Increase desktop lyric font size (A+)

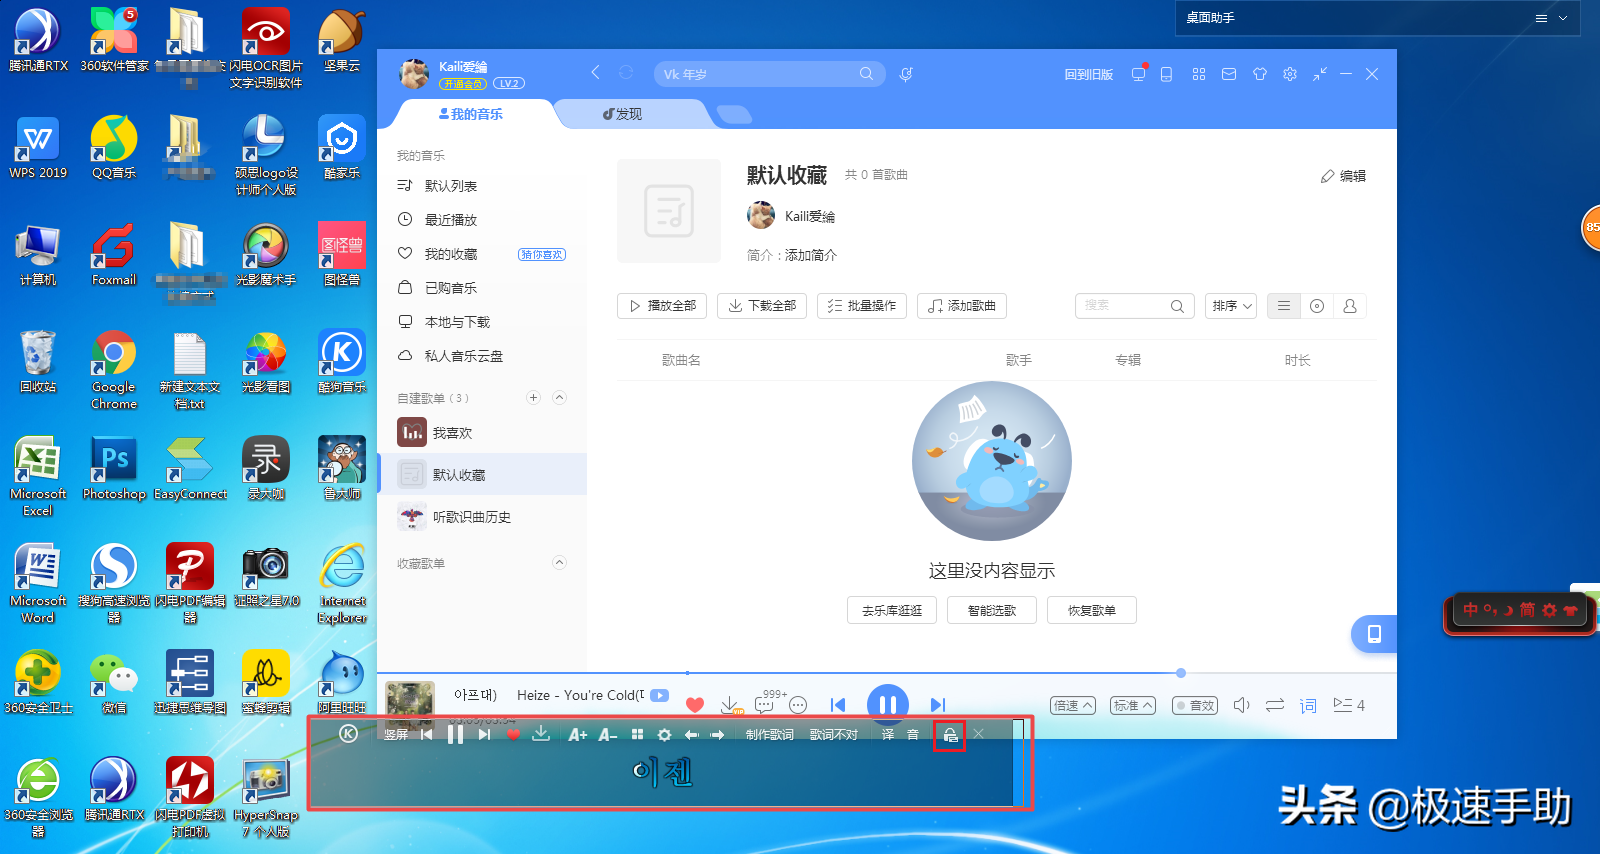577,734
